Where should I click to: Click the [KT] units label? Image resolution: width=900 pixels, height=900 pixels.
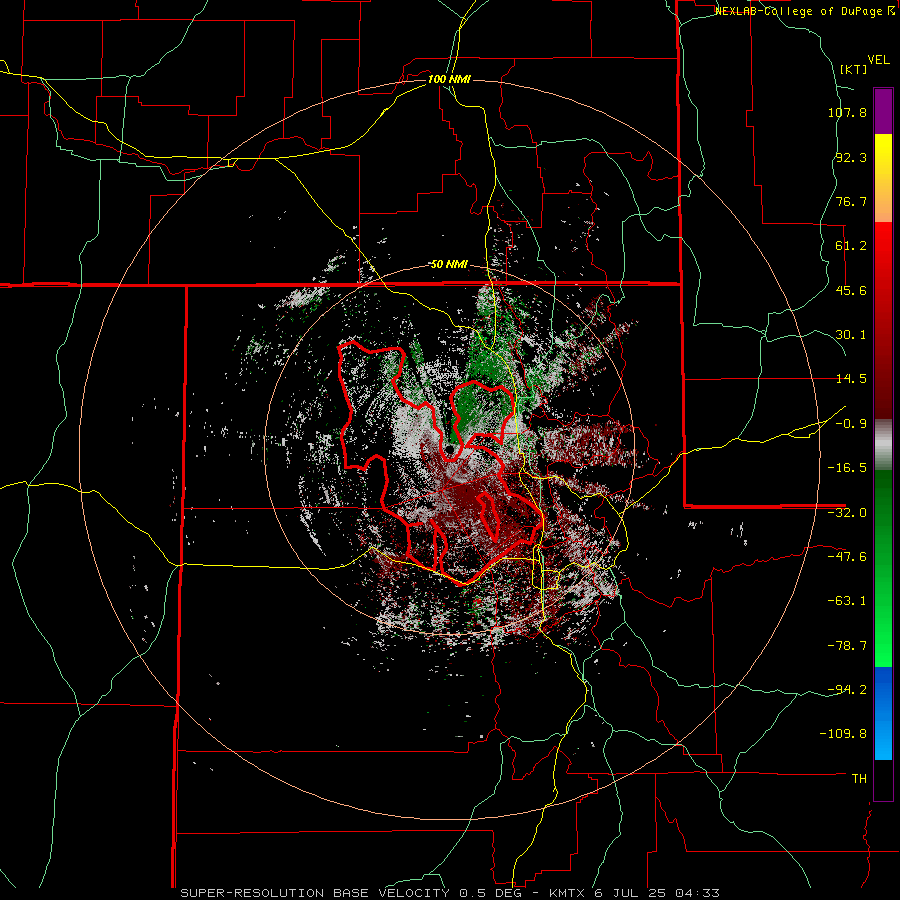coord(853,69)
